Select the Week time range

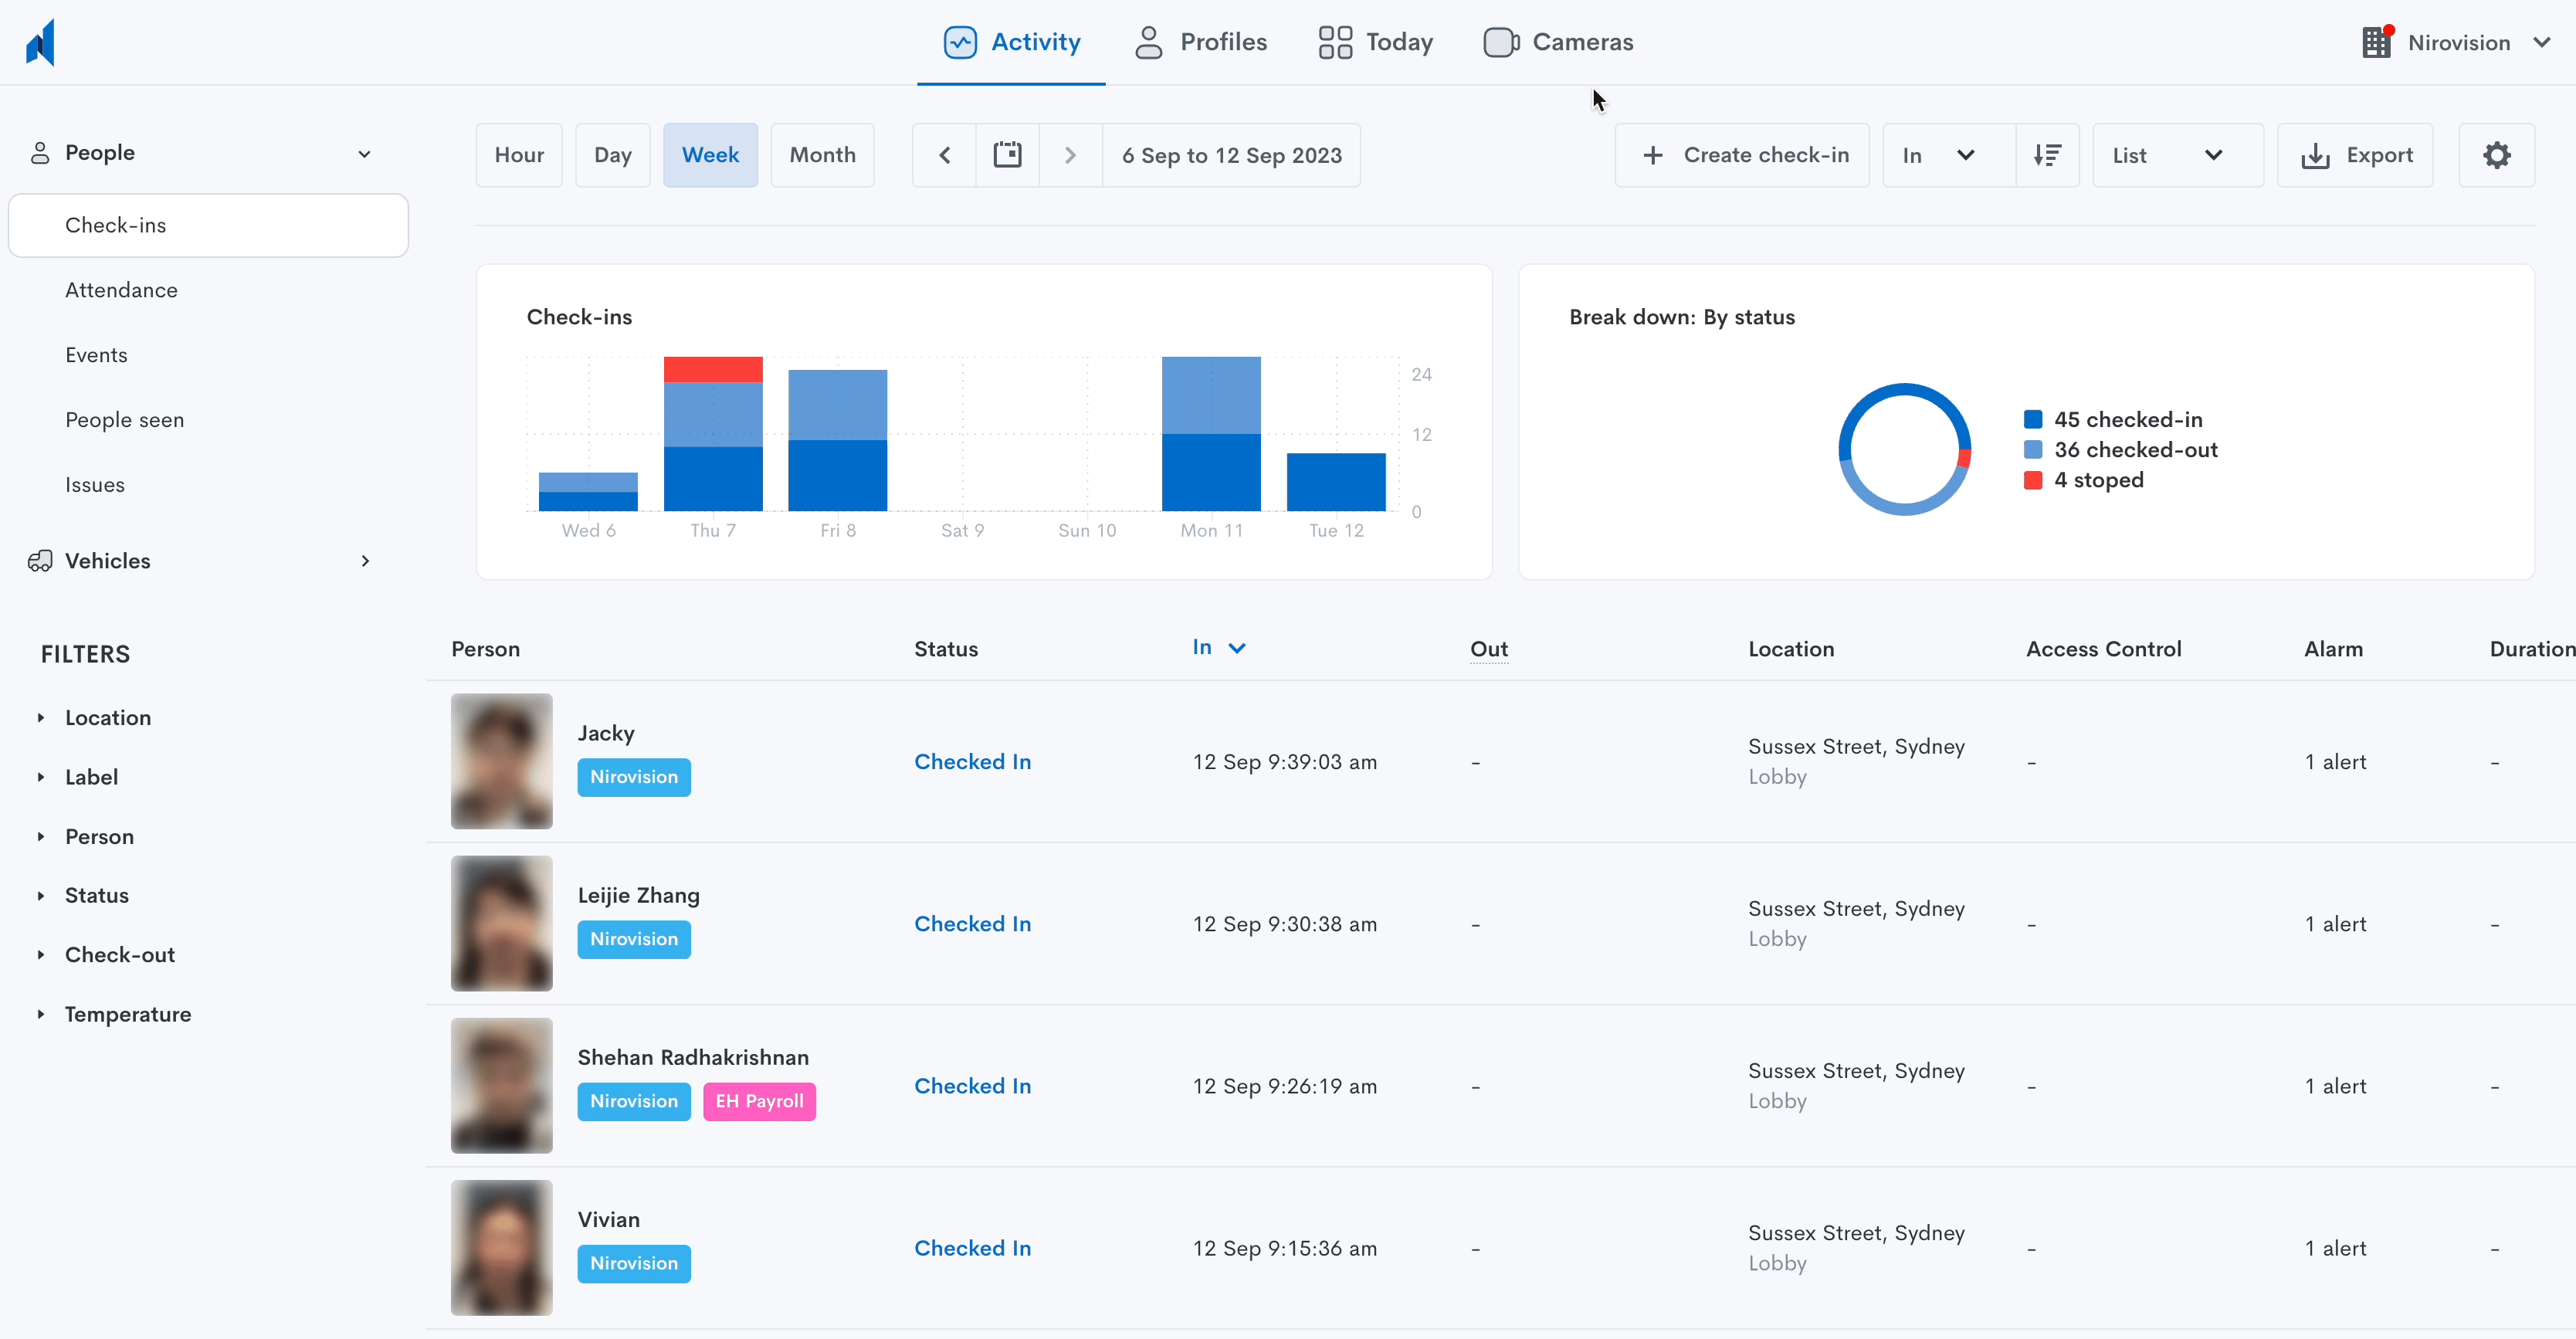710,155
